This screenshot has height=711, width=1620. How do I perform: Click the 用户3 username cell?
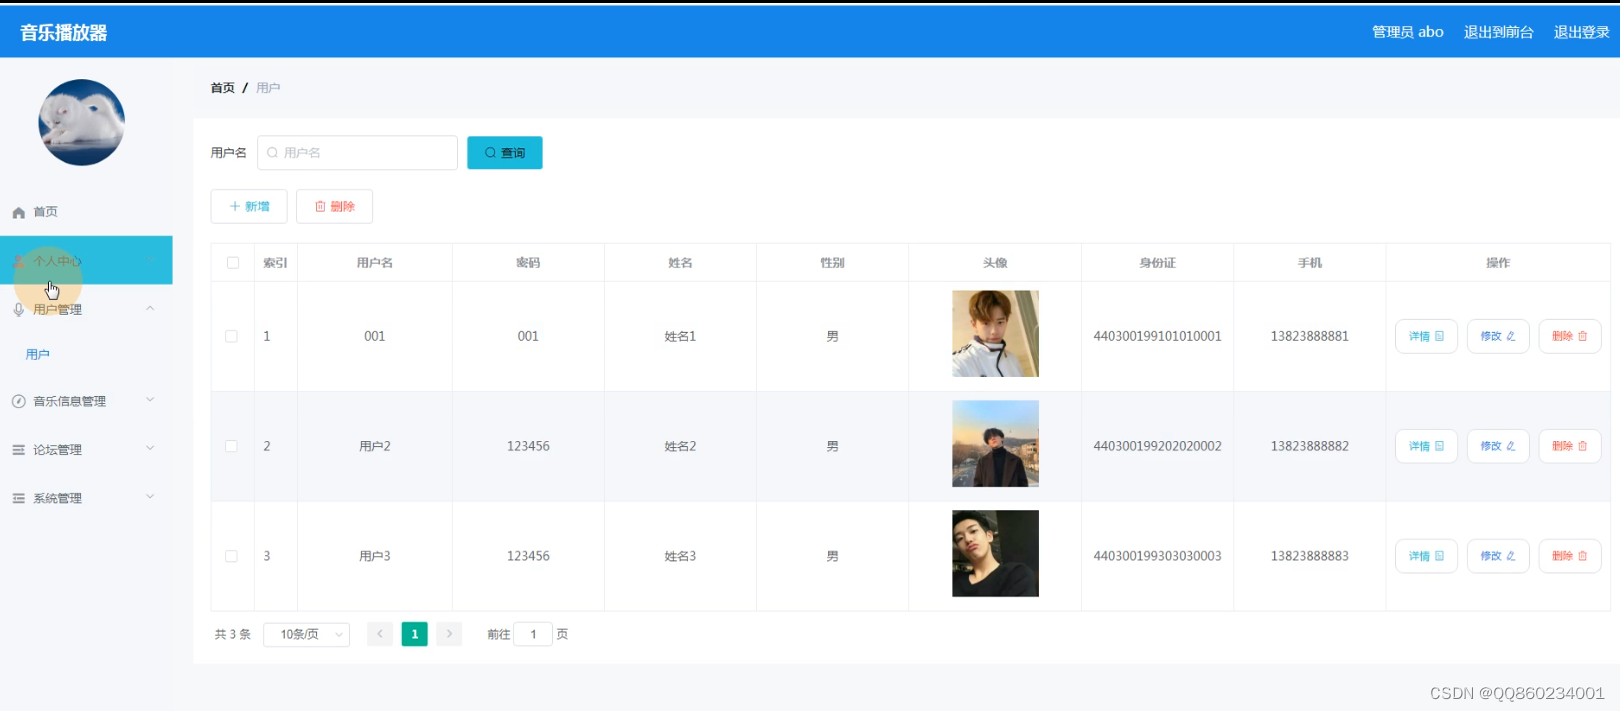point(375,556)
